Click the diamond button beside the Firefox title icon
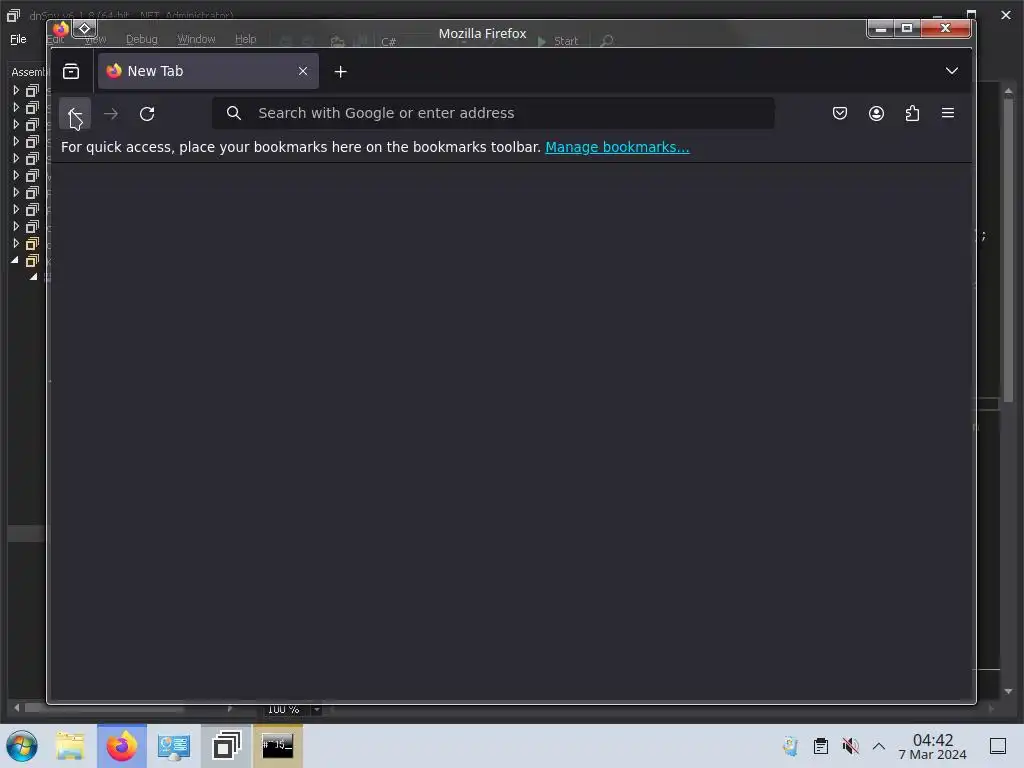The width and height of the screenshot is (1024, 768). (x=84, y=29)
